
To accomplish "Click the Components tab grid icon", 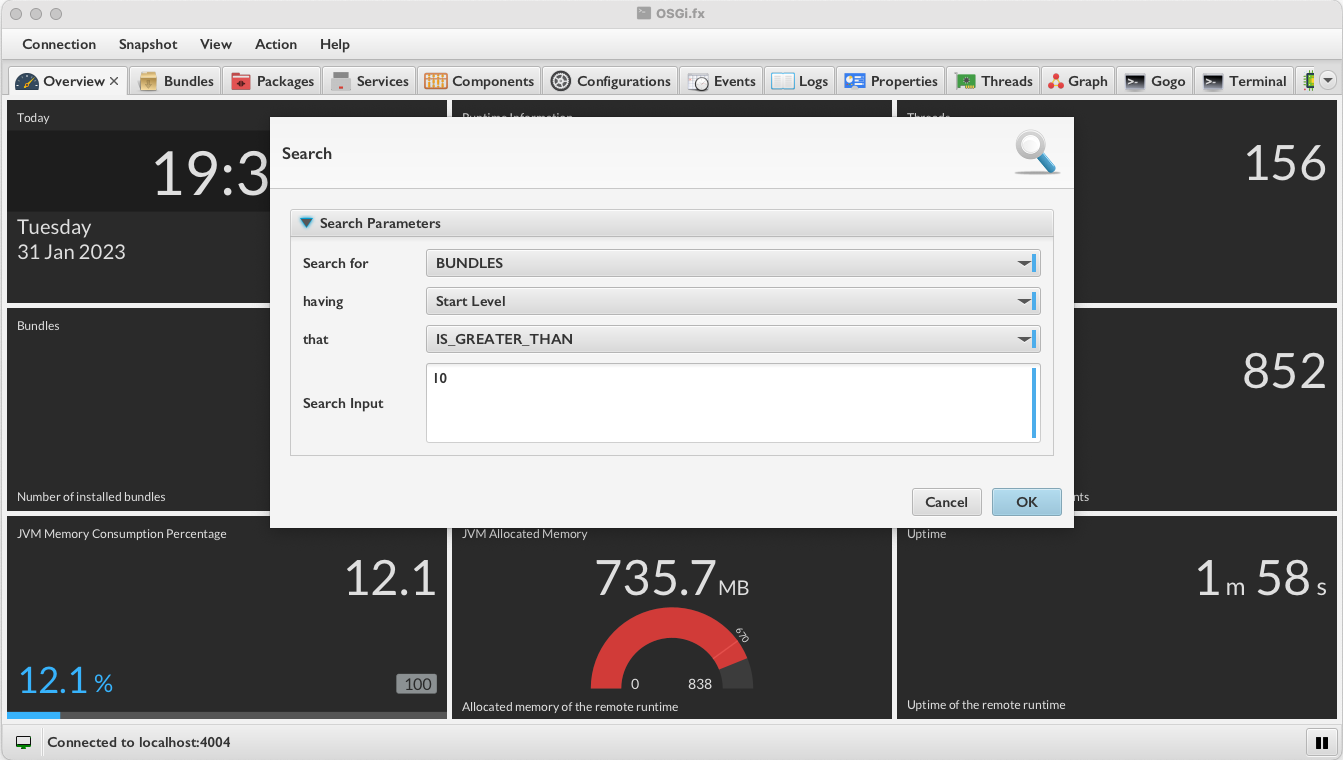I will [435, 81].
